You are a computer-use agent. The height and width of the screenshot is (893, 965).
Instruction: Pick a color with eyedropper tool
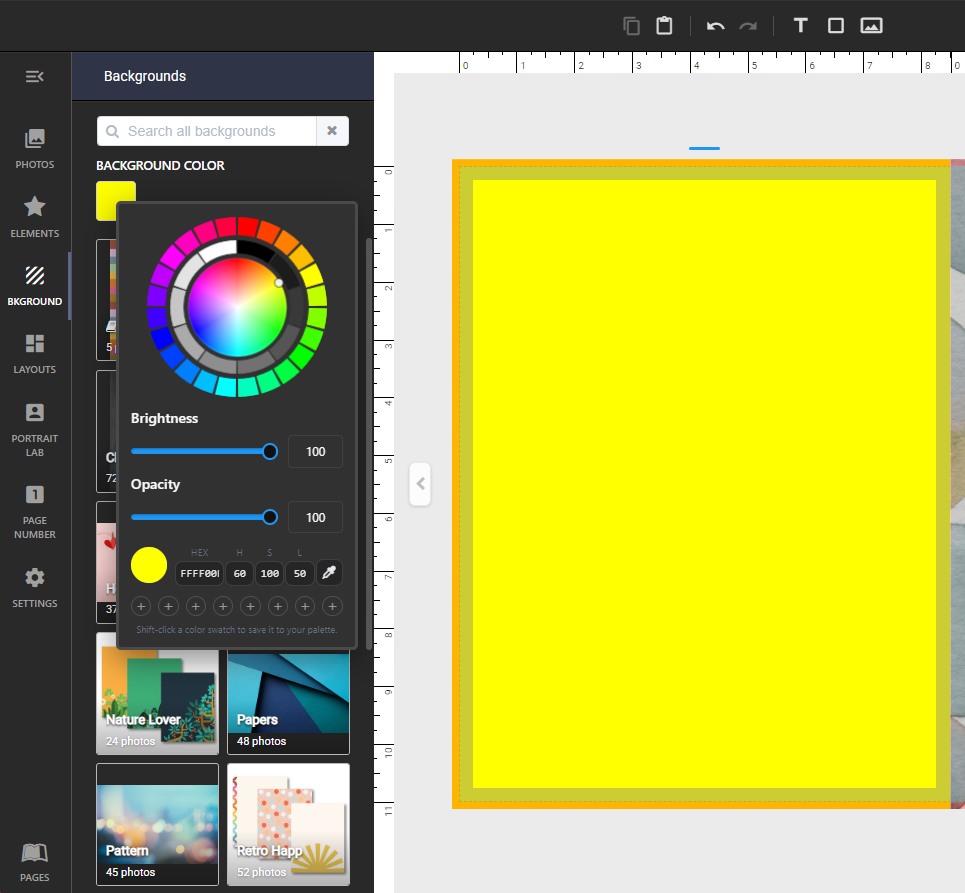(329, 573)
